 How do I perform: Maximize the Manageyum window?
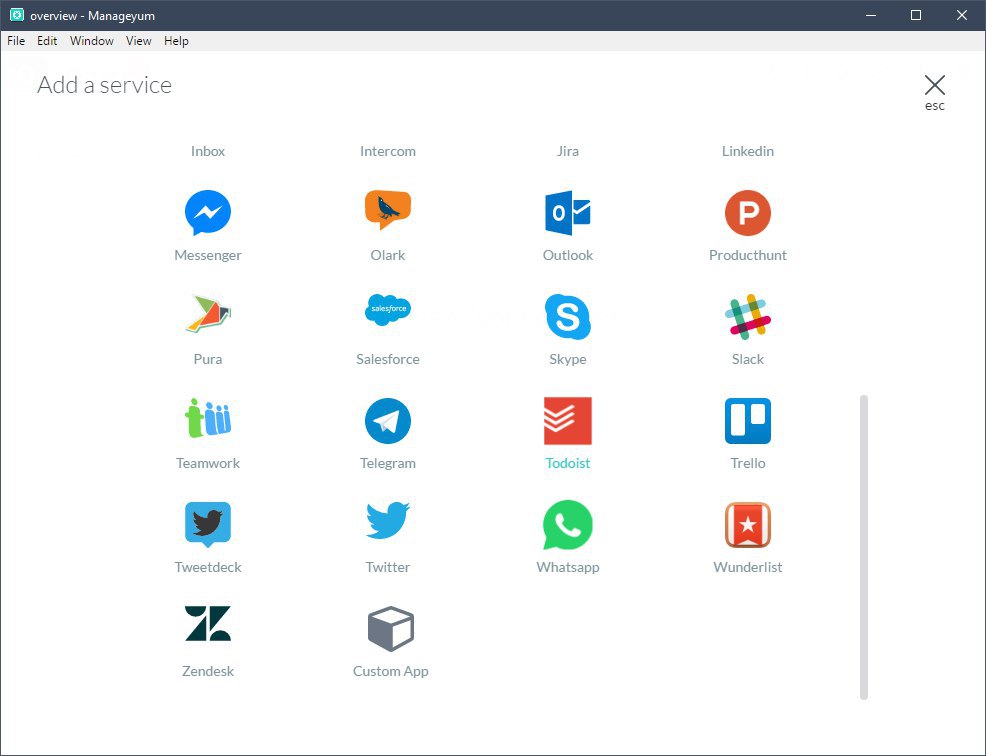point(916,15)
